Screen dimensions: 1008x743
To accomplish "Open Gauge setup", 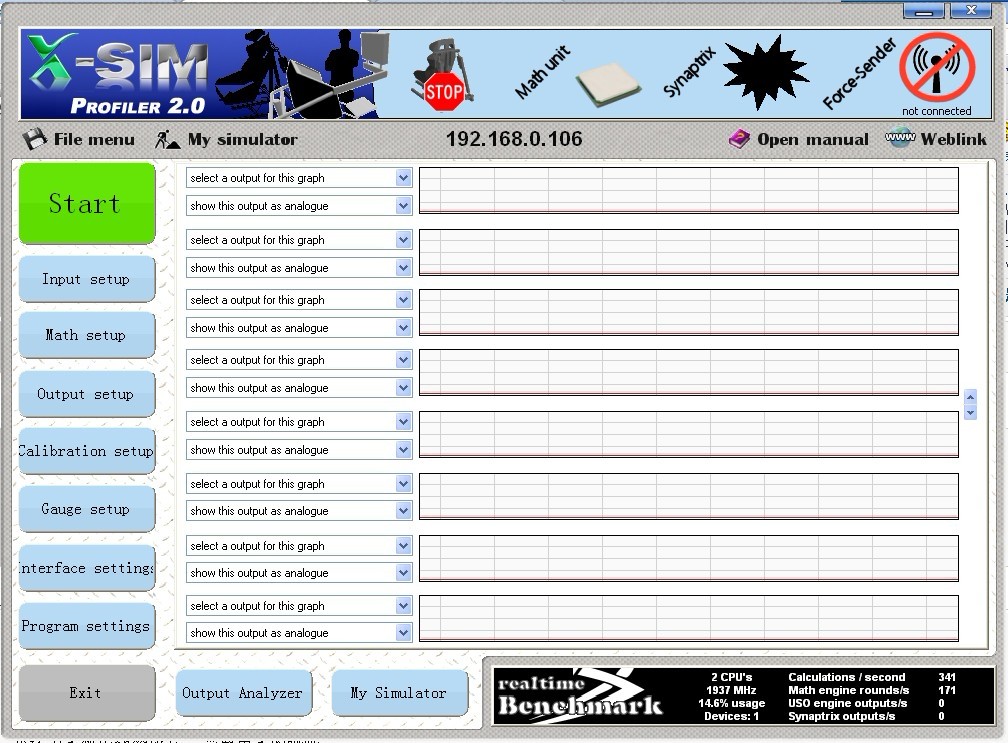I will point(87,509).
